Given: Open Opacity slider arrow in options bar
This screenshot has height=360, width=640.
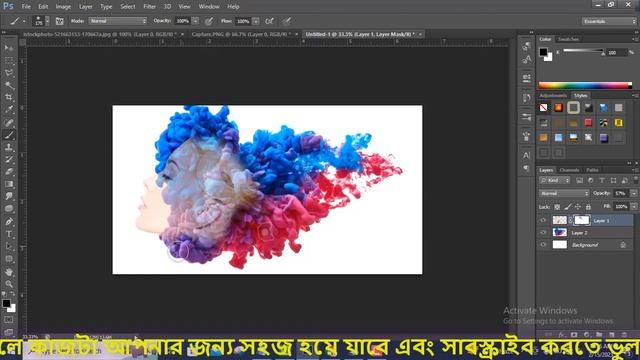Looking at the screenshot, I should coord(196,21).
